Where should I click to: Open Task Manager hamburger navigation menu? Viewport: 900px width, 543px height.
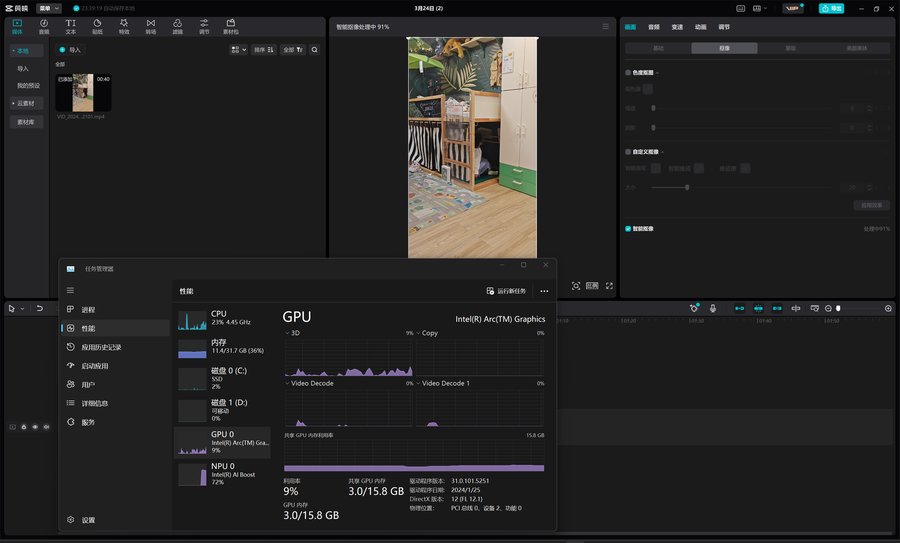pos(70,290)
